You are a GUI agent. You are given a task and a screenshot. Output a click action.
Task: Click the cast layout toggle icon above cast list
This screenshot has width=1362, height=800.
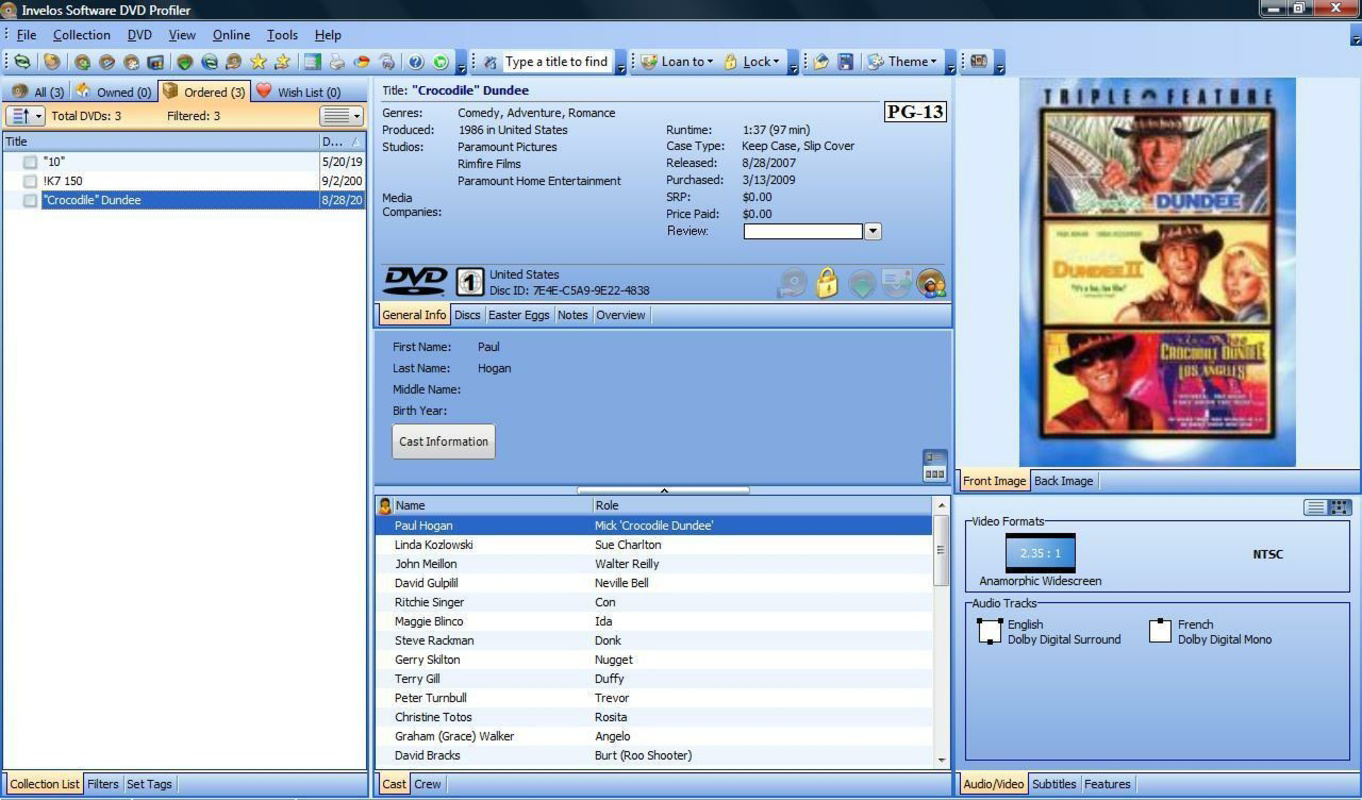935,465
